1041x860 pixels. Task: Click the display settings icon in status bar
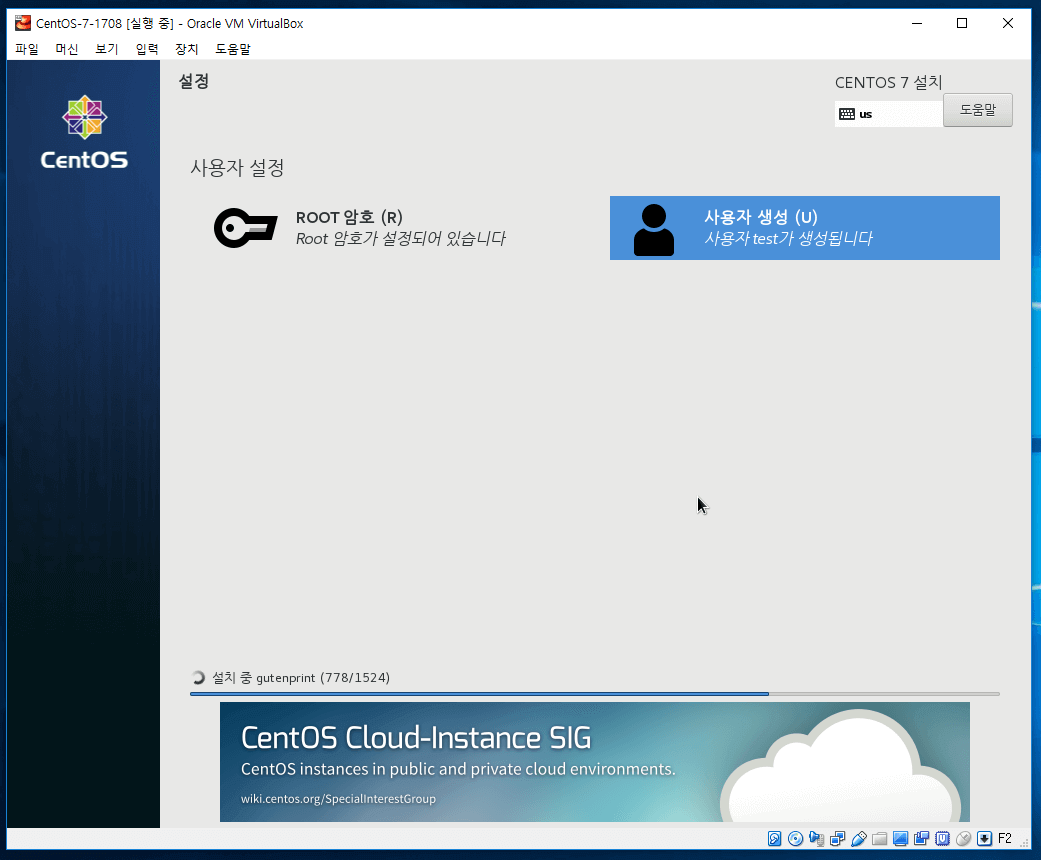pos(901,838)
